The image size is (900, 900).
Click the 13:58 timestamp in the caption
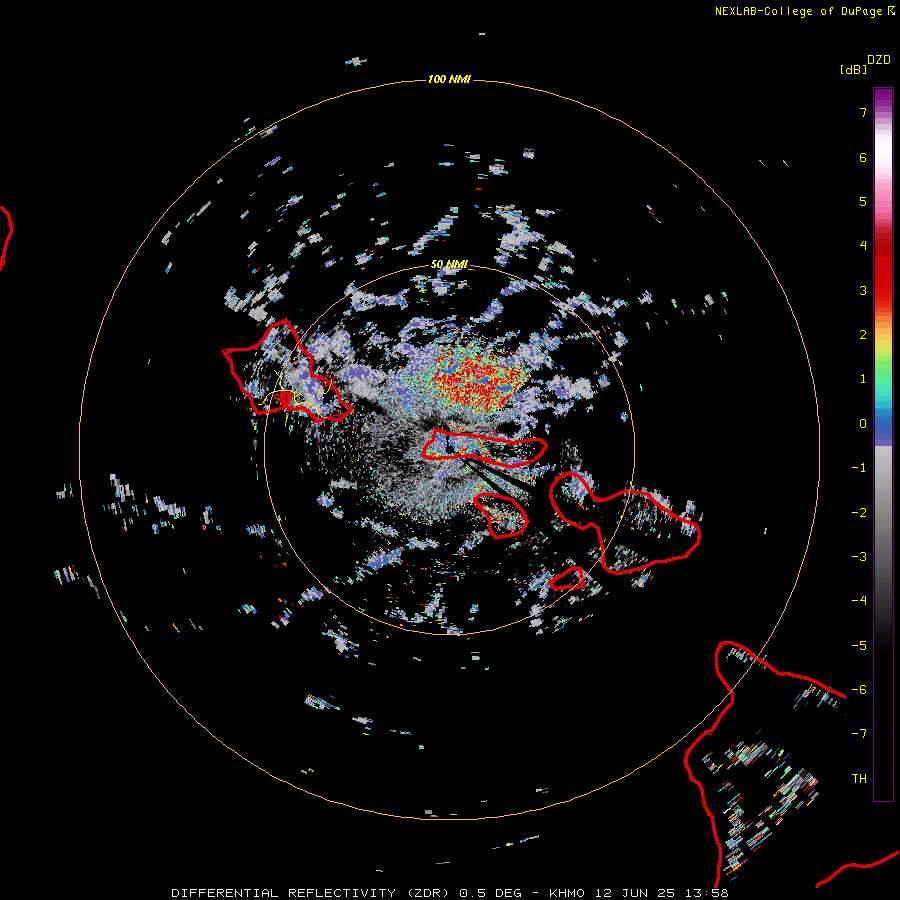click(x=708, y=893)
